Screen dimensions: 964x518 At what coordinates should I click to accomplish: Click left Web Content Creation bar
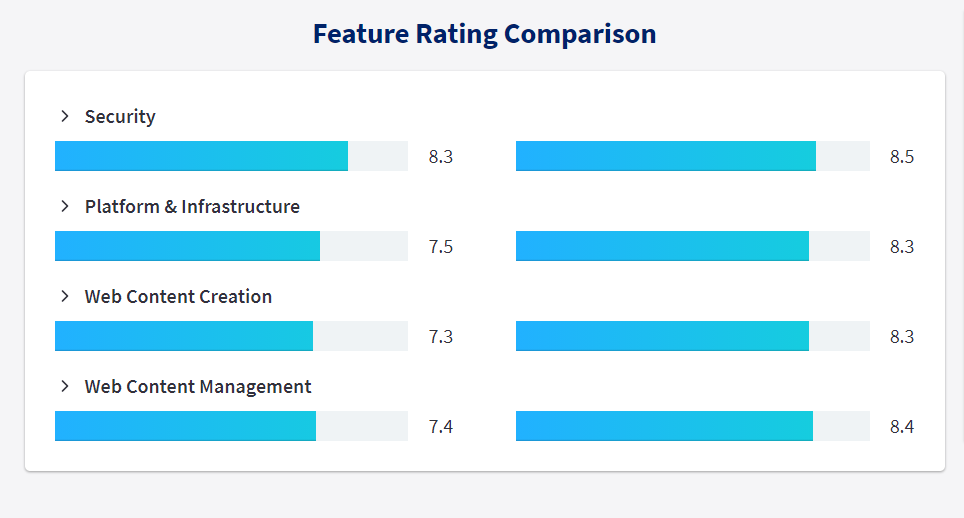[x=231, y=336]
